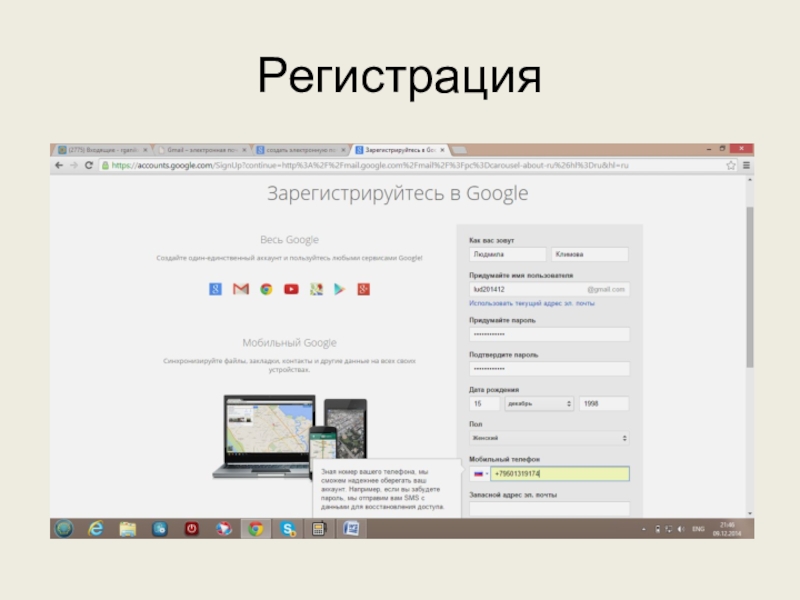Click the red power icon in taskbar

[192, 529]
